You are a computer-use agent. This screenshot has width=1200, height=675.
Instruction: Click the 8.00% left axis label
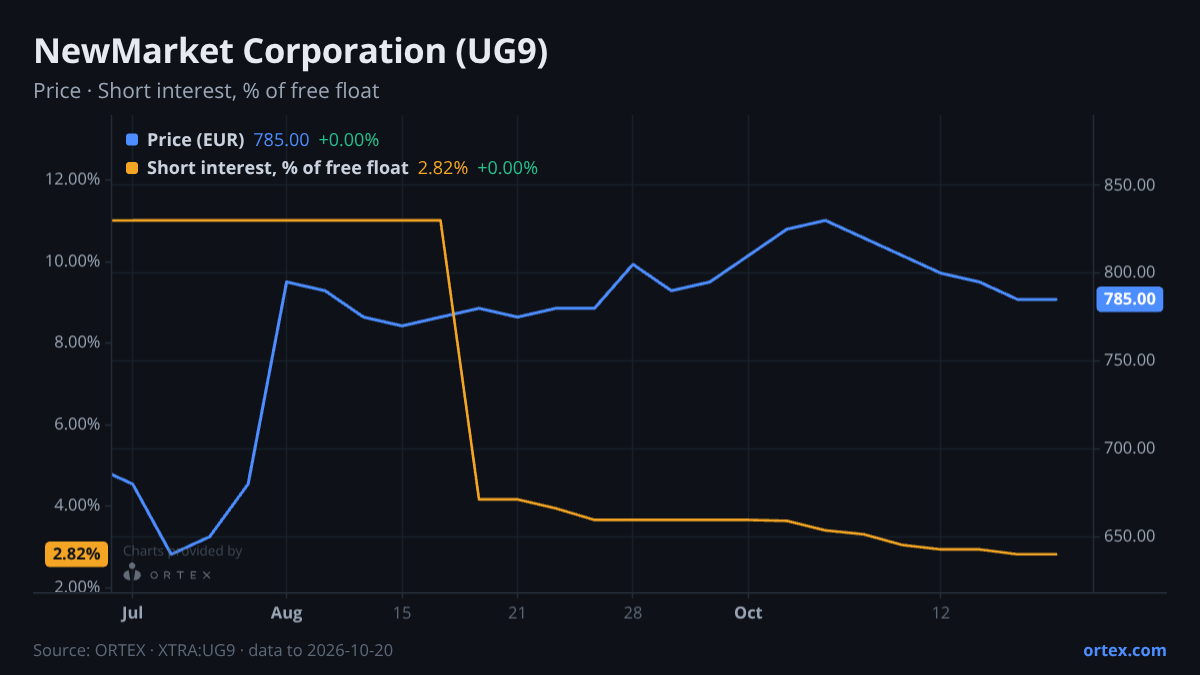(x=75, y=342)
